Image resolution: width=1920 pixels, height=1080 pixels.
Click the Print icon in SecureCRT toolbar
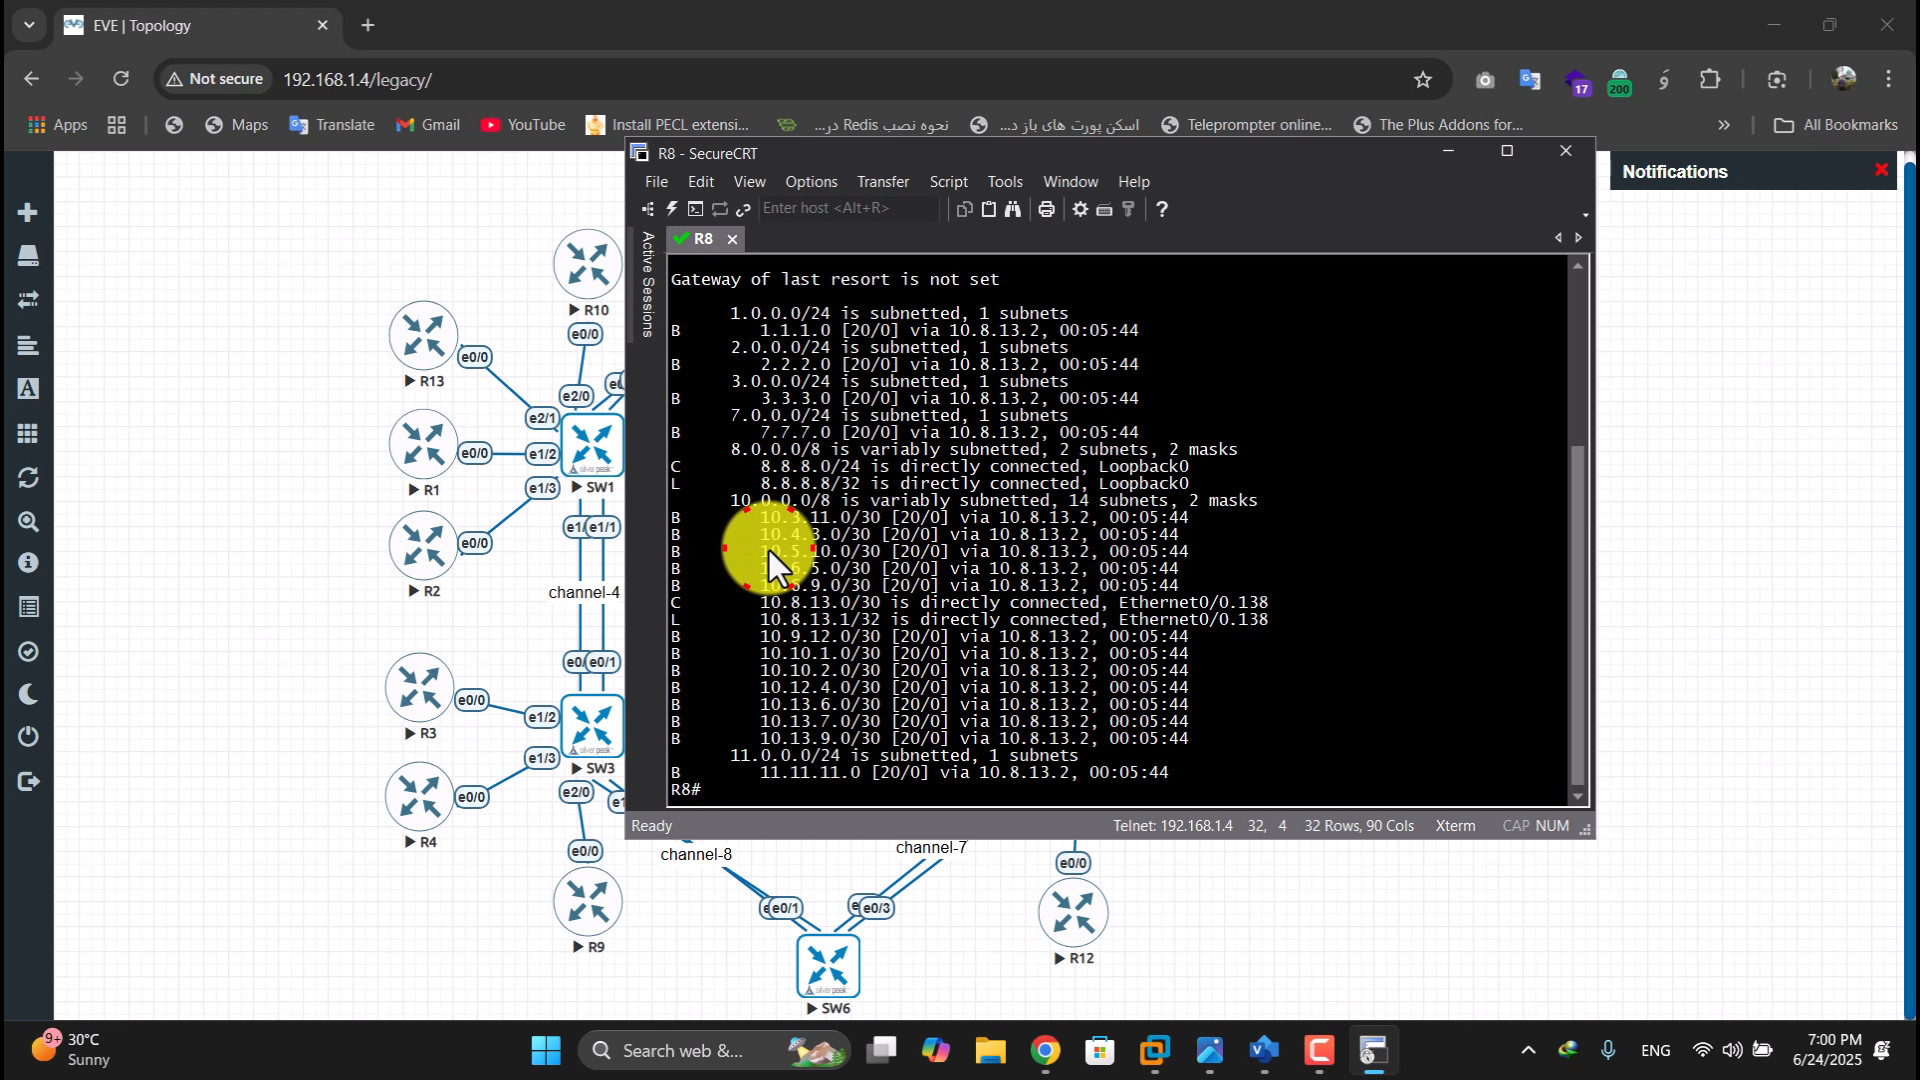[x=1046, y=209]
